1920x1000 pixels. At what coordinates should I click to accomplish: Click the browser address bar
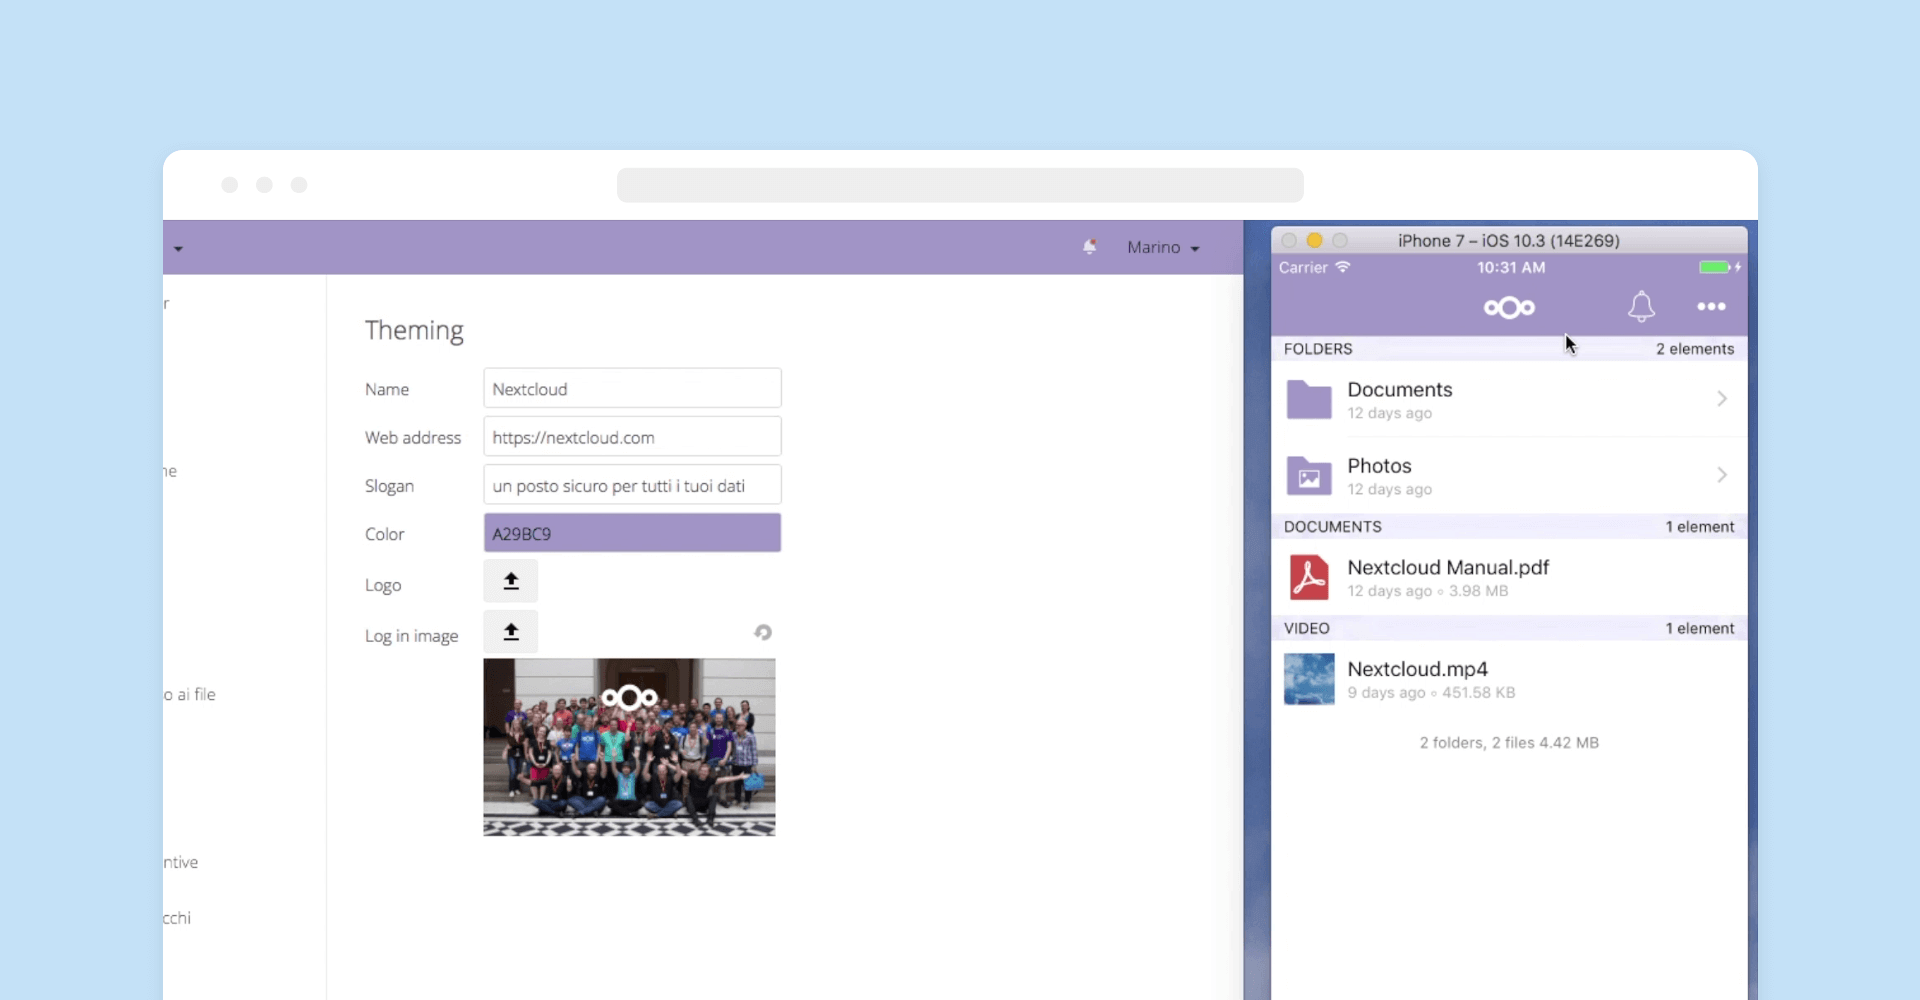pyautogui.click(x=959, y=186)
